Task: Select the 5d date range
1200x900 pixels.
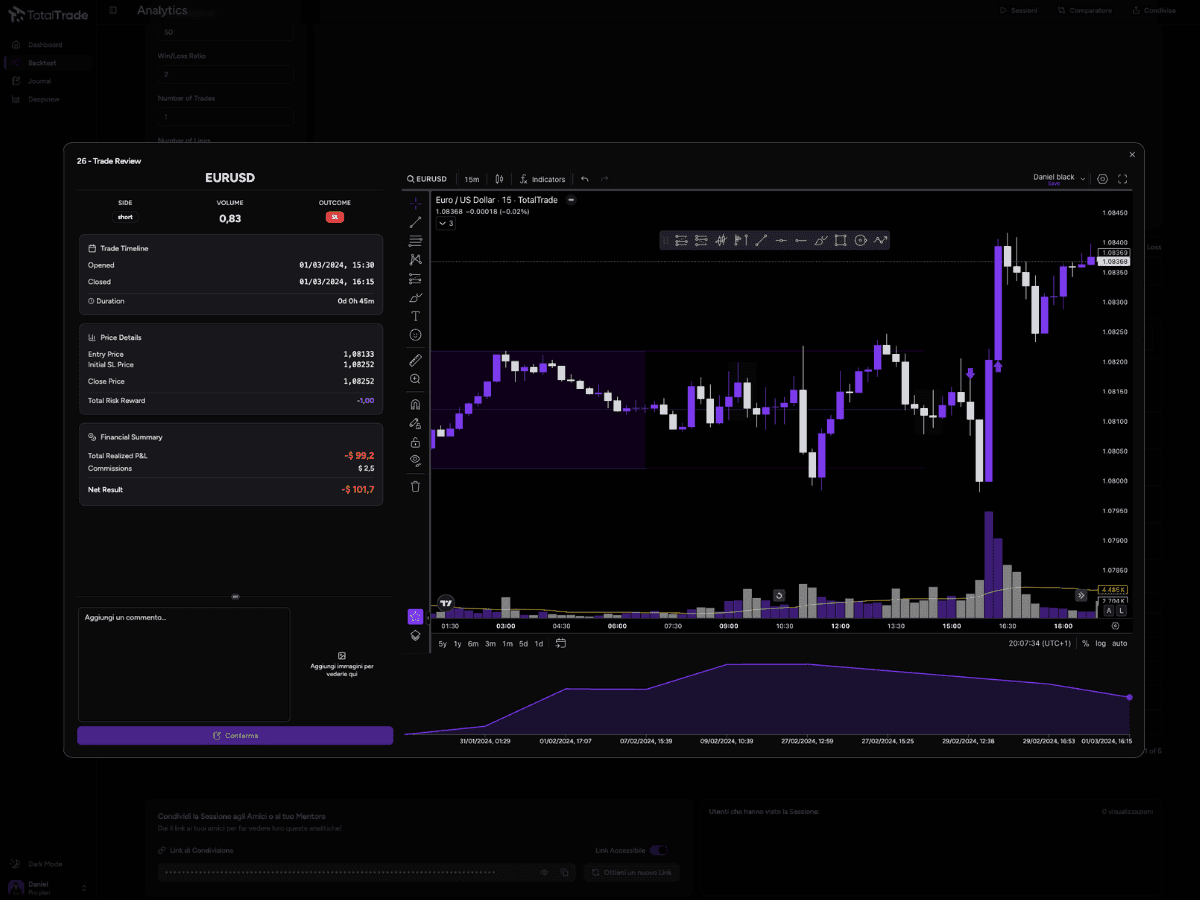Action: [x=523, y=643]
